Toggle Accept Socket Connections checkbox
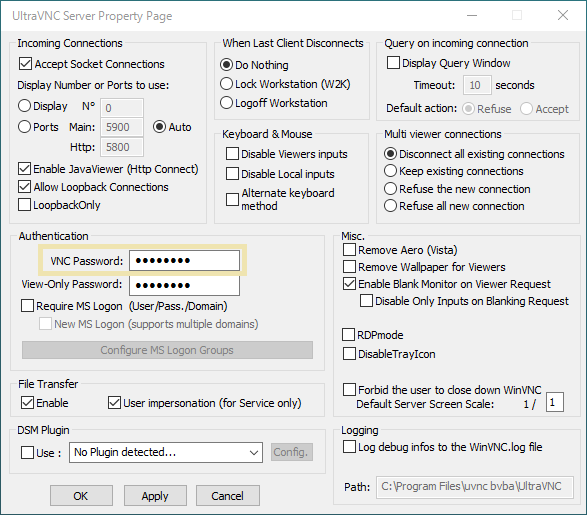 pyautogui.click(x=25, y=64)
